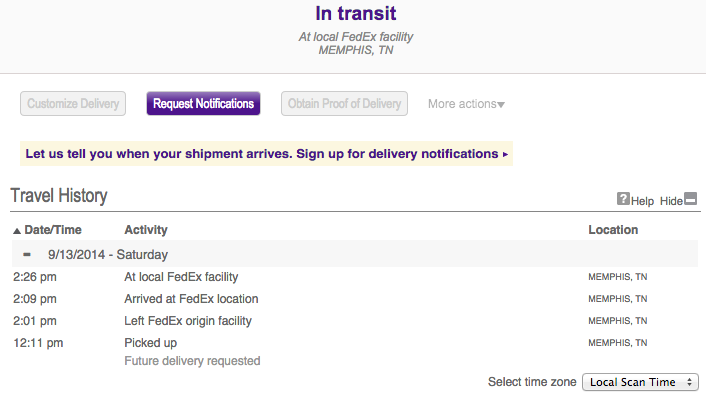Open the Local Scan Time zone selector

pos(640,382)
